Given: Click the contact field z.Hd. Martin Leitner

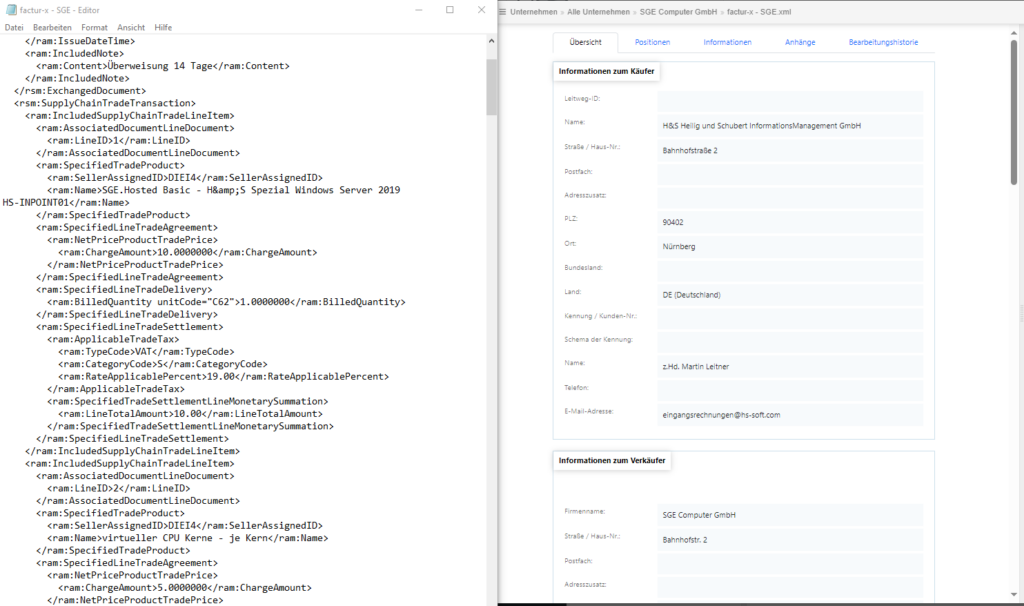Looking at the screenshot, I should pos(790,366).
